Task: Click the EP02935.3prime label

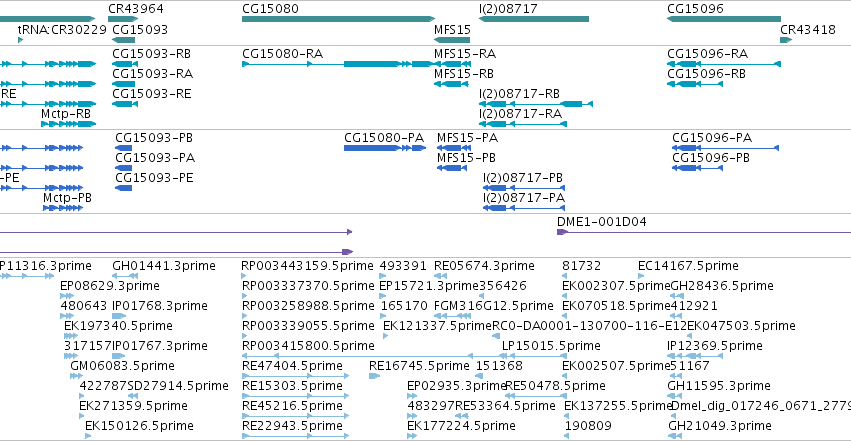Action: tap(456, 386)
